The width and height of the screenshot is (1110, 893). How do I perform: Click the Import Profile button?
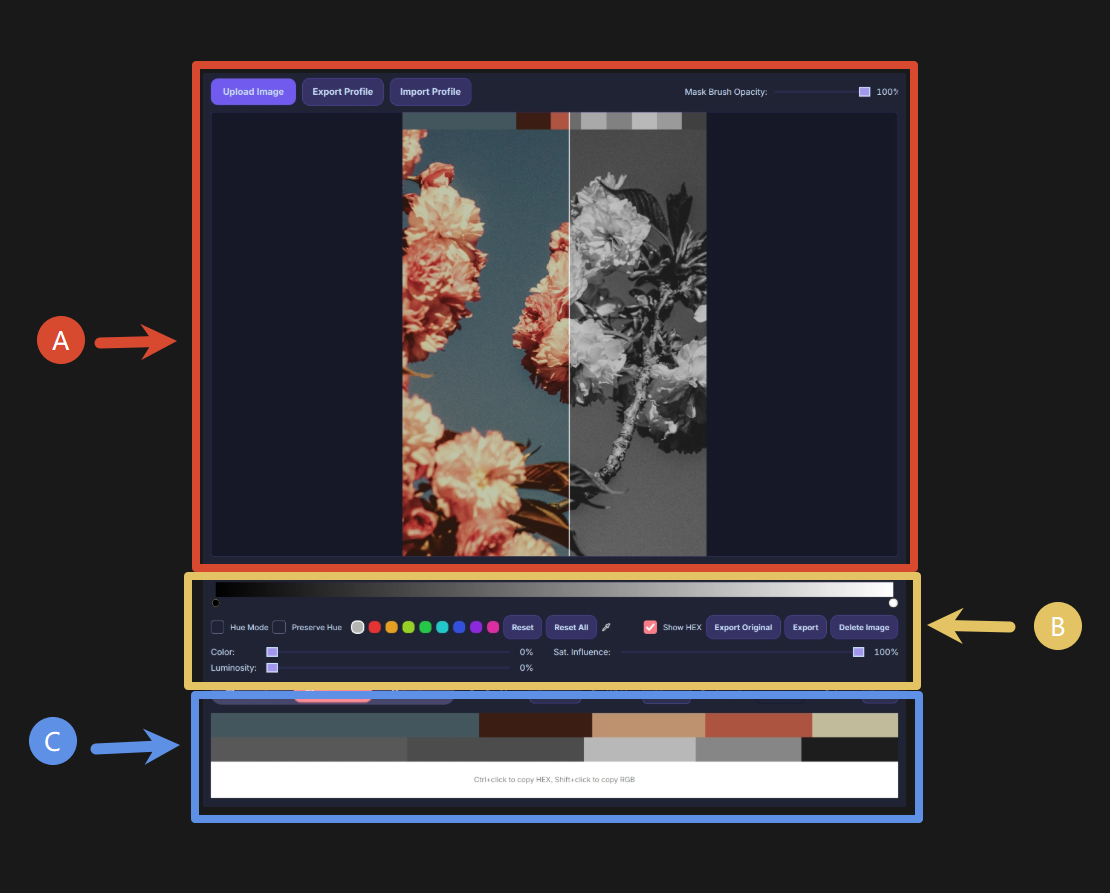[x=430, y=92]
